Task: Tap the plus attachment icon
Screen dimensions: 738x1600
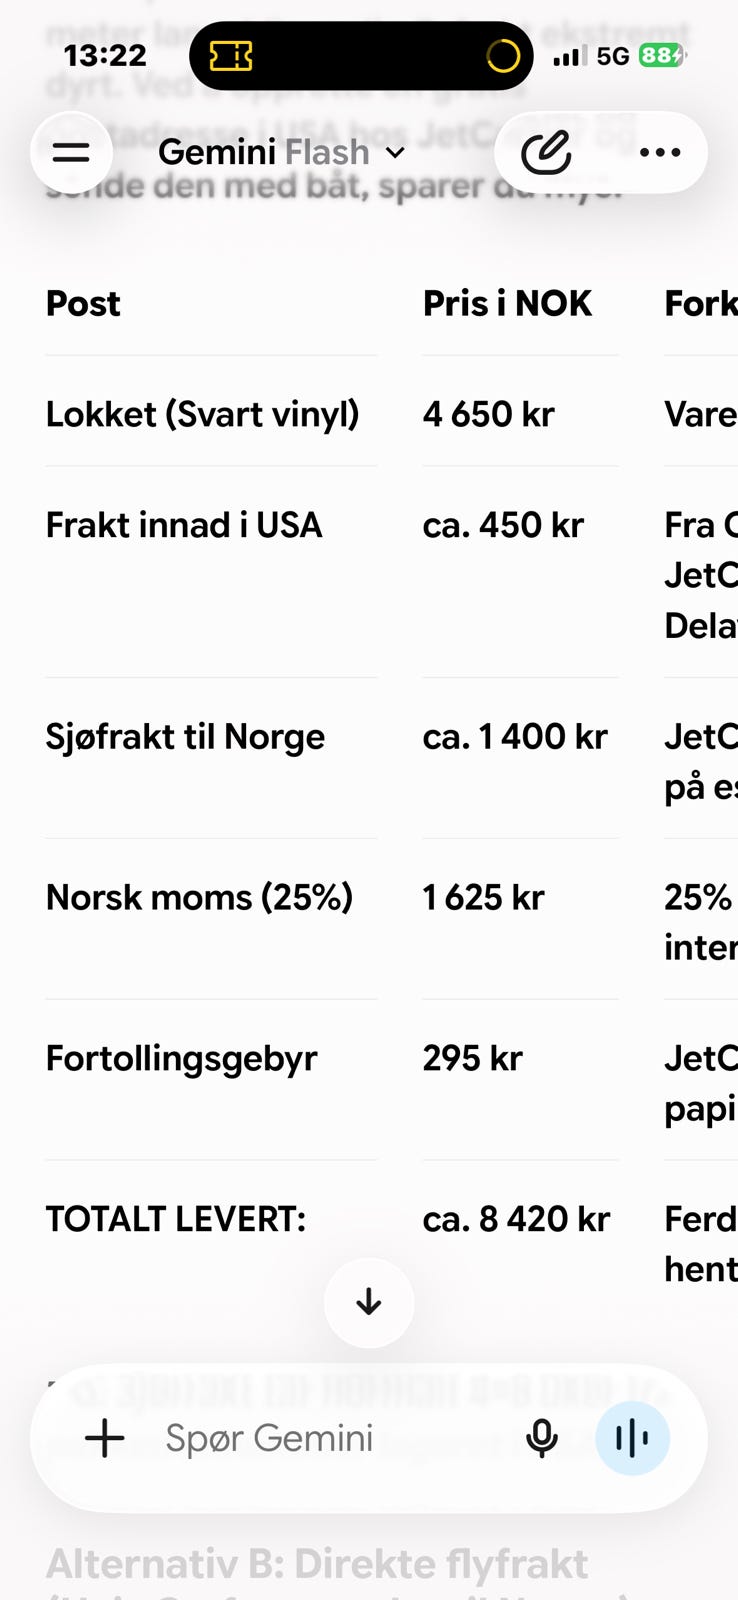Action: tap(105, 1438)
